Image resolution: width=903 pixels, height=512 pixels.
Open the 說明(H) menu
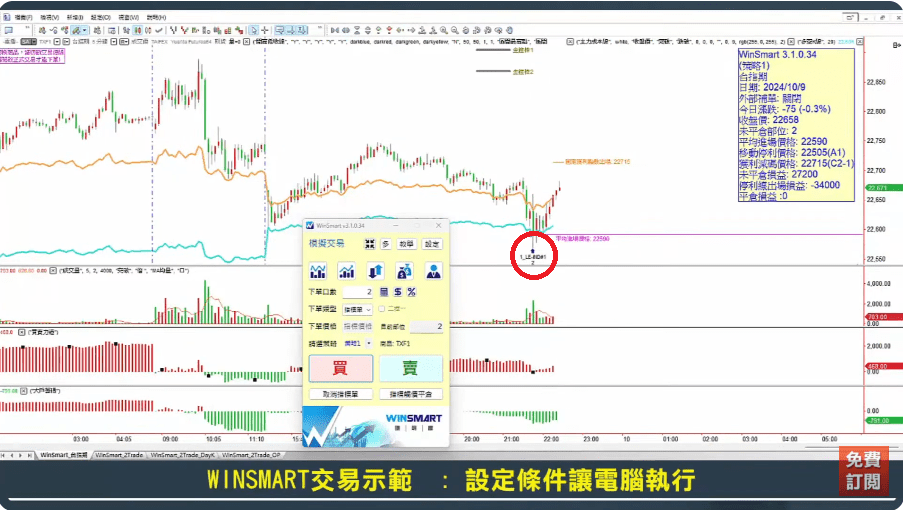coord(156,18)
